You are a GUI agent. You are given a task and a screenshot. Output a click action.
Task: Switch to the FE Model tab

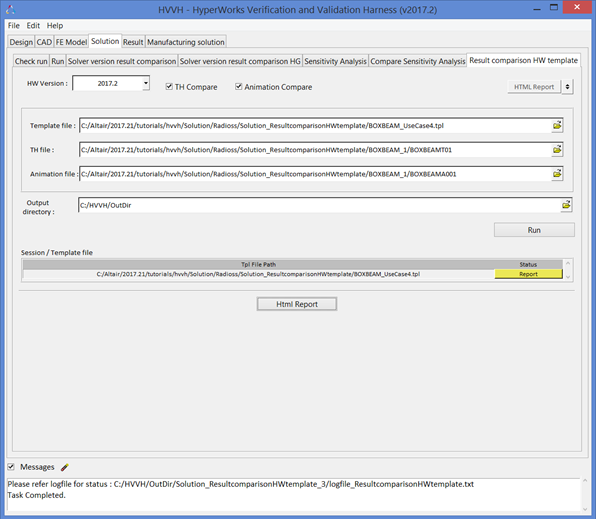(x=71, y=42)
